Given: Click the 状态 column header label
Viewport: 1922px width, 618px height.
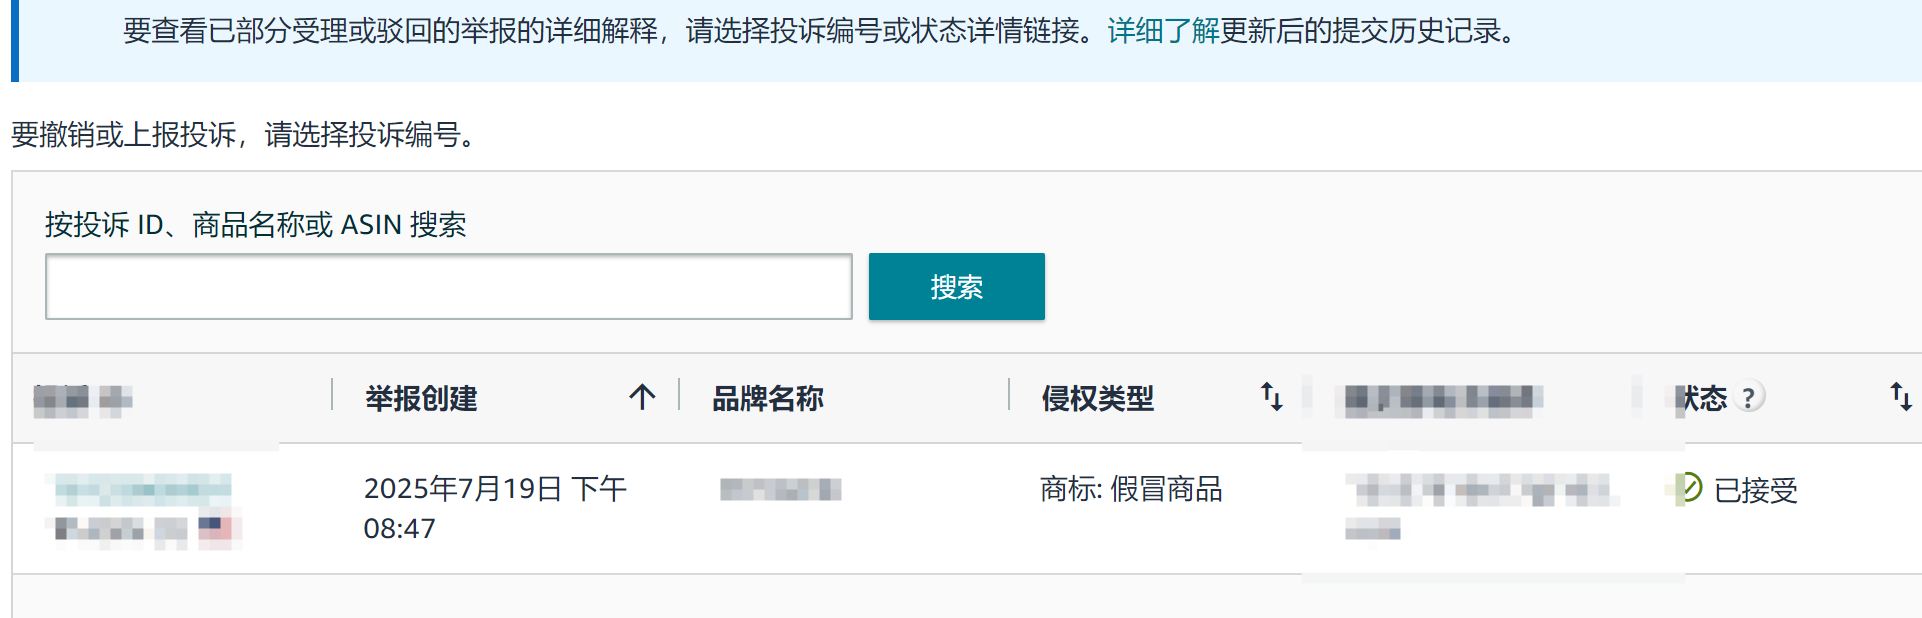Looking at the screenshot, I should click(x=1701, y=398).
